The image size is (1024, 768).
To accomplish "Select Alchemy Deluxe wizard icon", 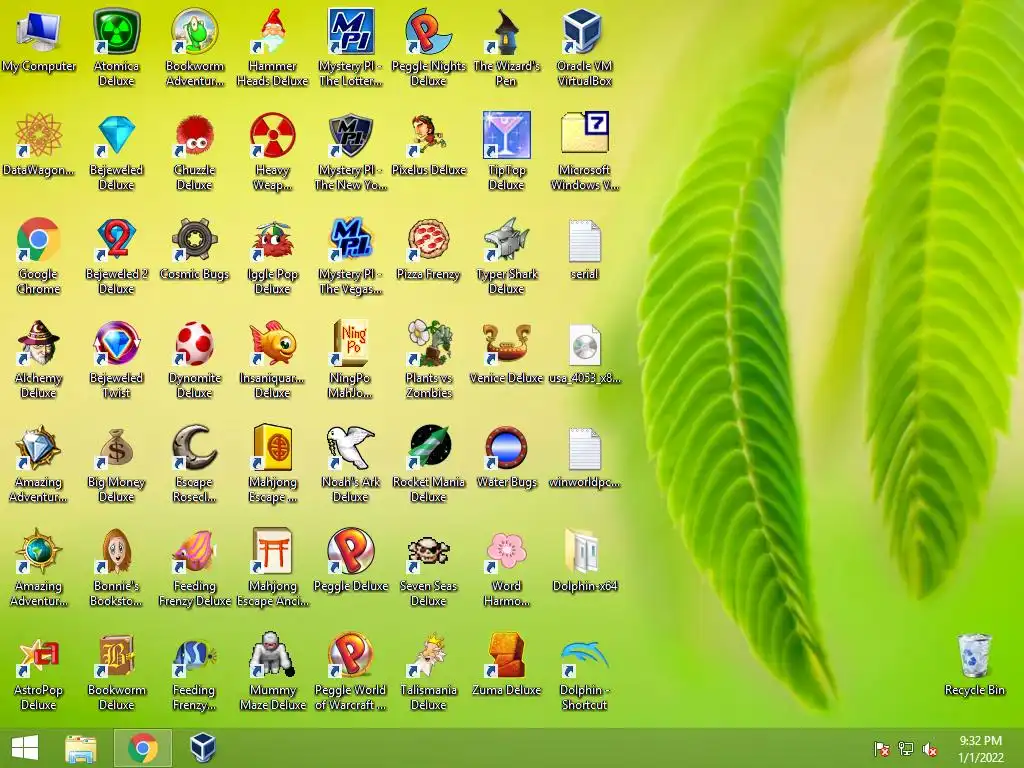I will click(38, 344).
